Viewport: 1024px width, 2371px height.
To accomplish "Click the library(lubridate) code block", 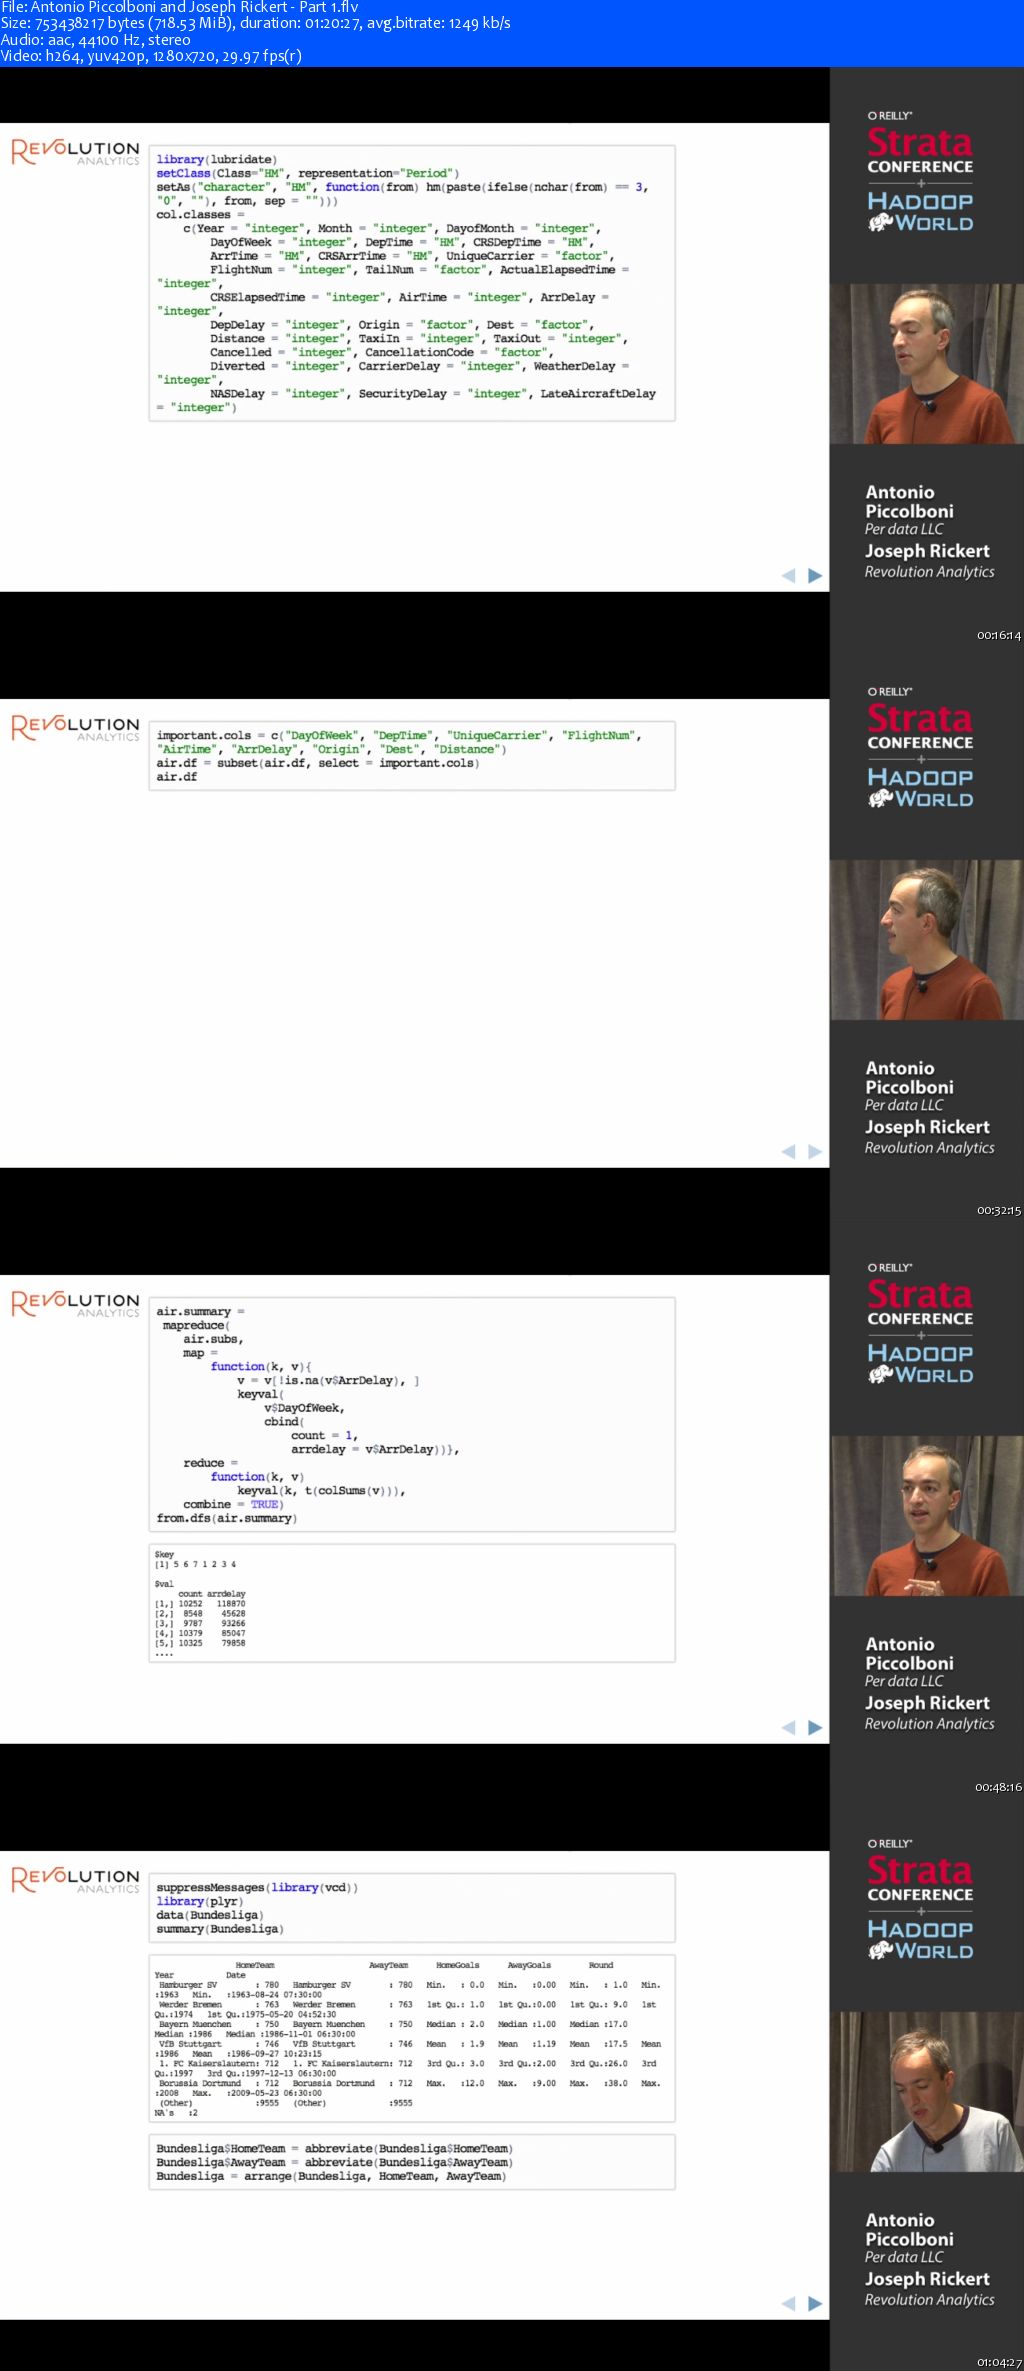I will coord(412,283).
